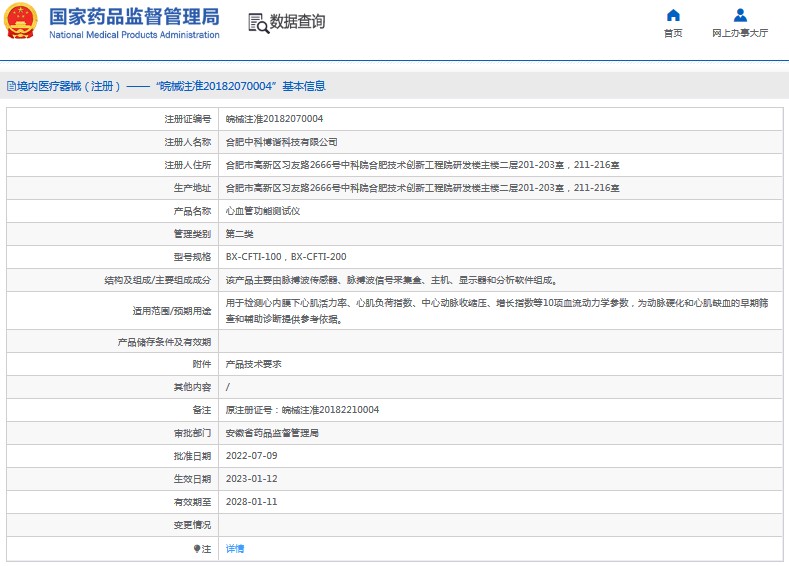Click the 国家药品监督管理局 site title

(x=134, y=16)
